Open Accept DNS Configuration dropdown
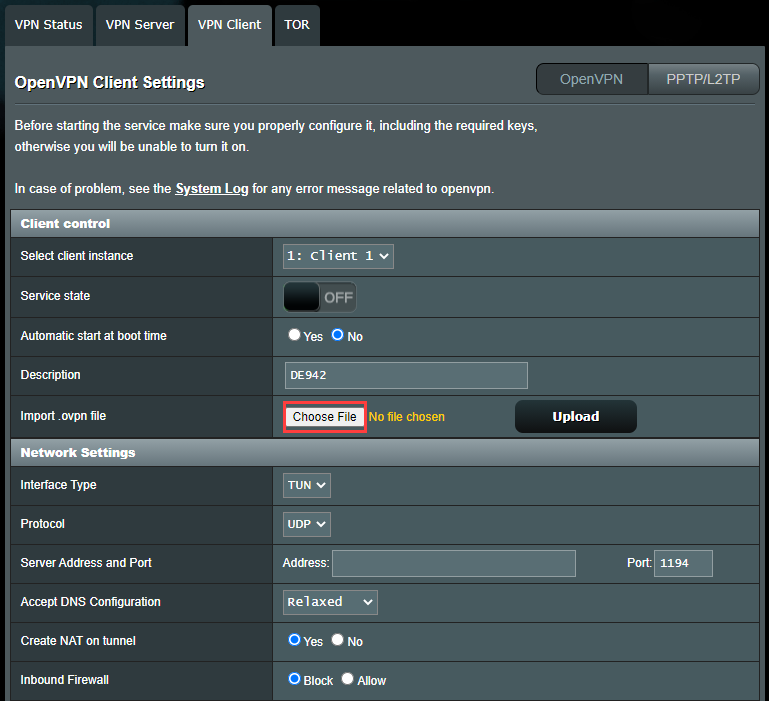Image resolution: width=769 pixels, height=701 pixels. pos(330,602)
